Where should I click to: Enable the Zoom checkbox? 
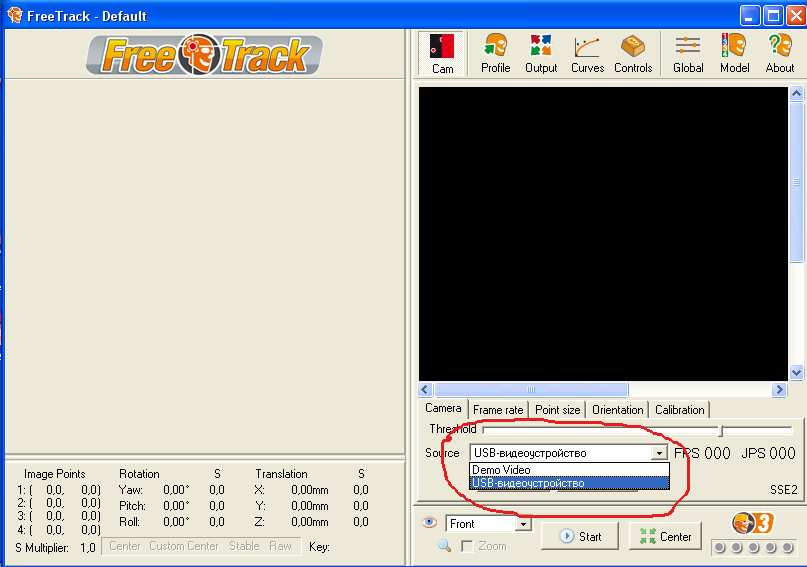(467, 546)
